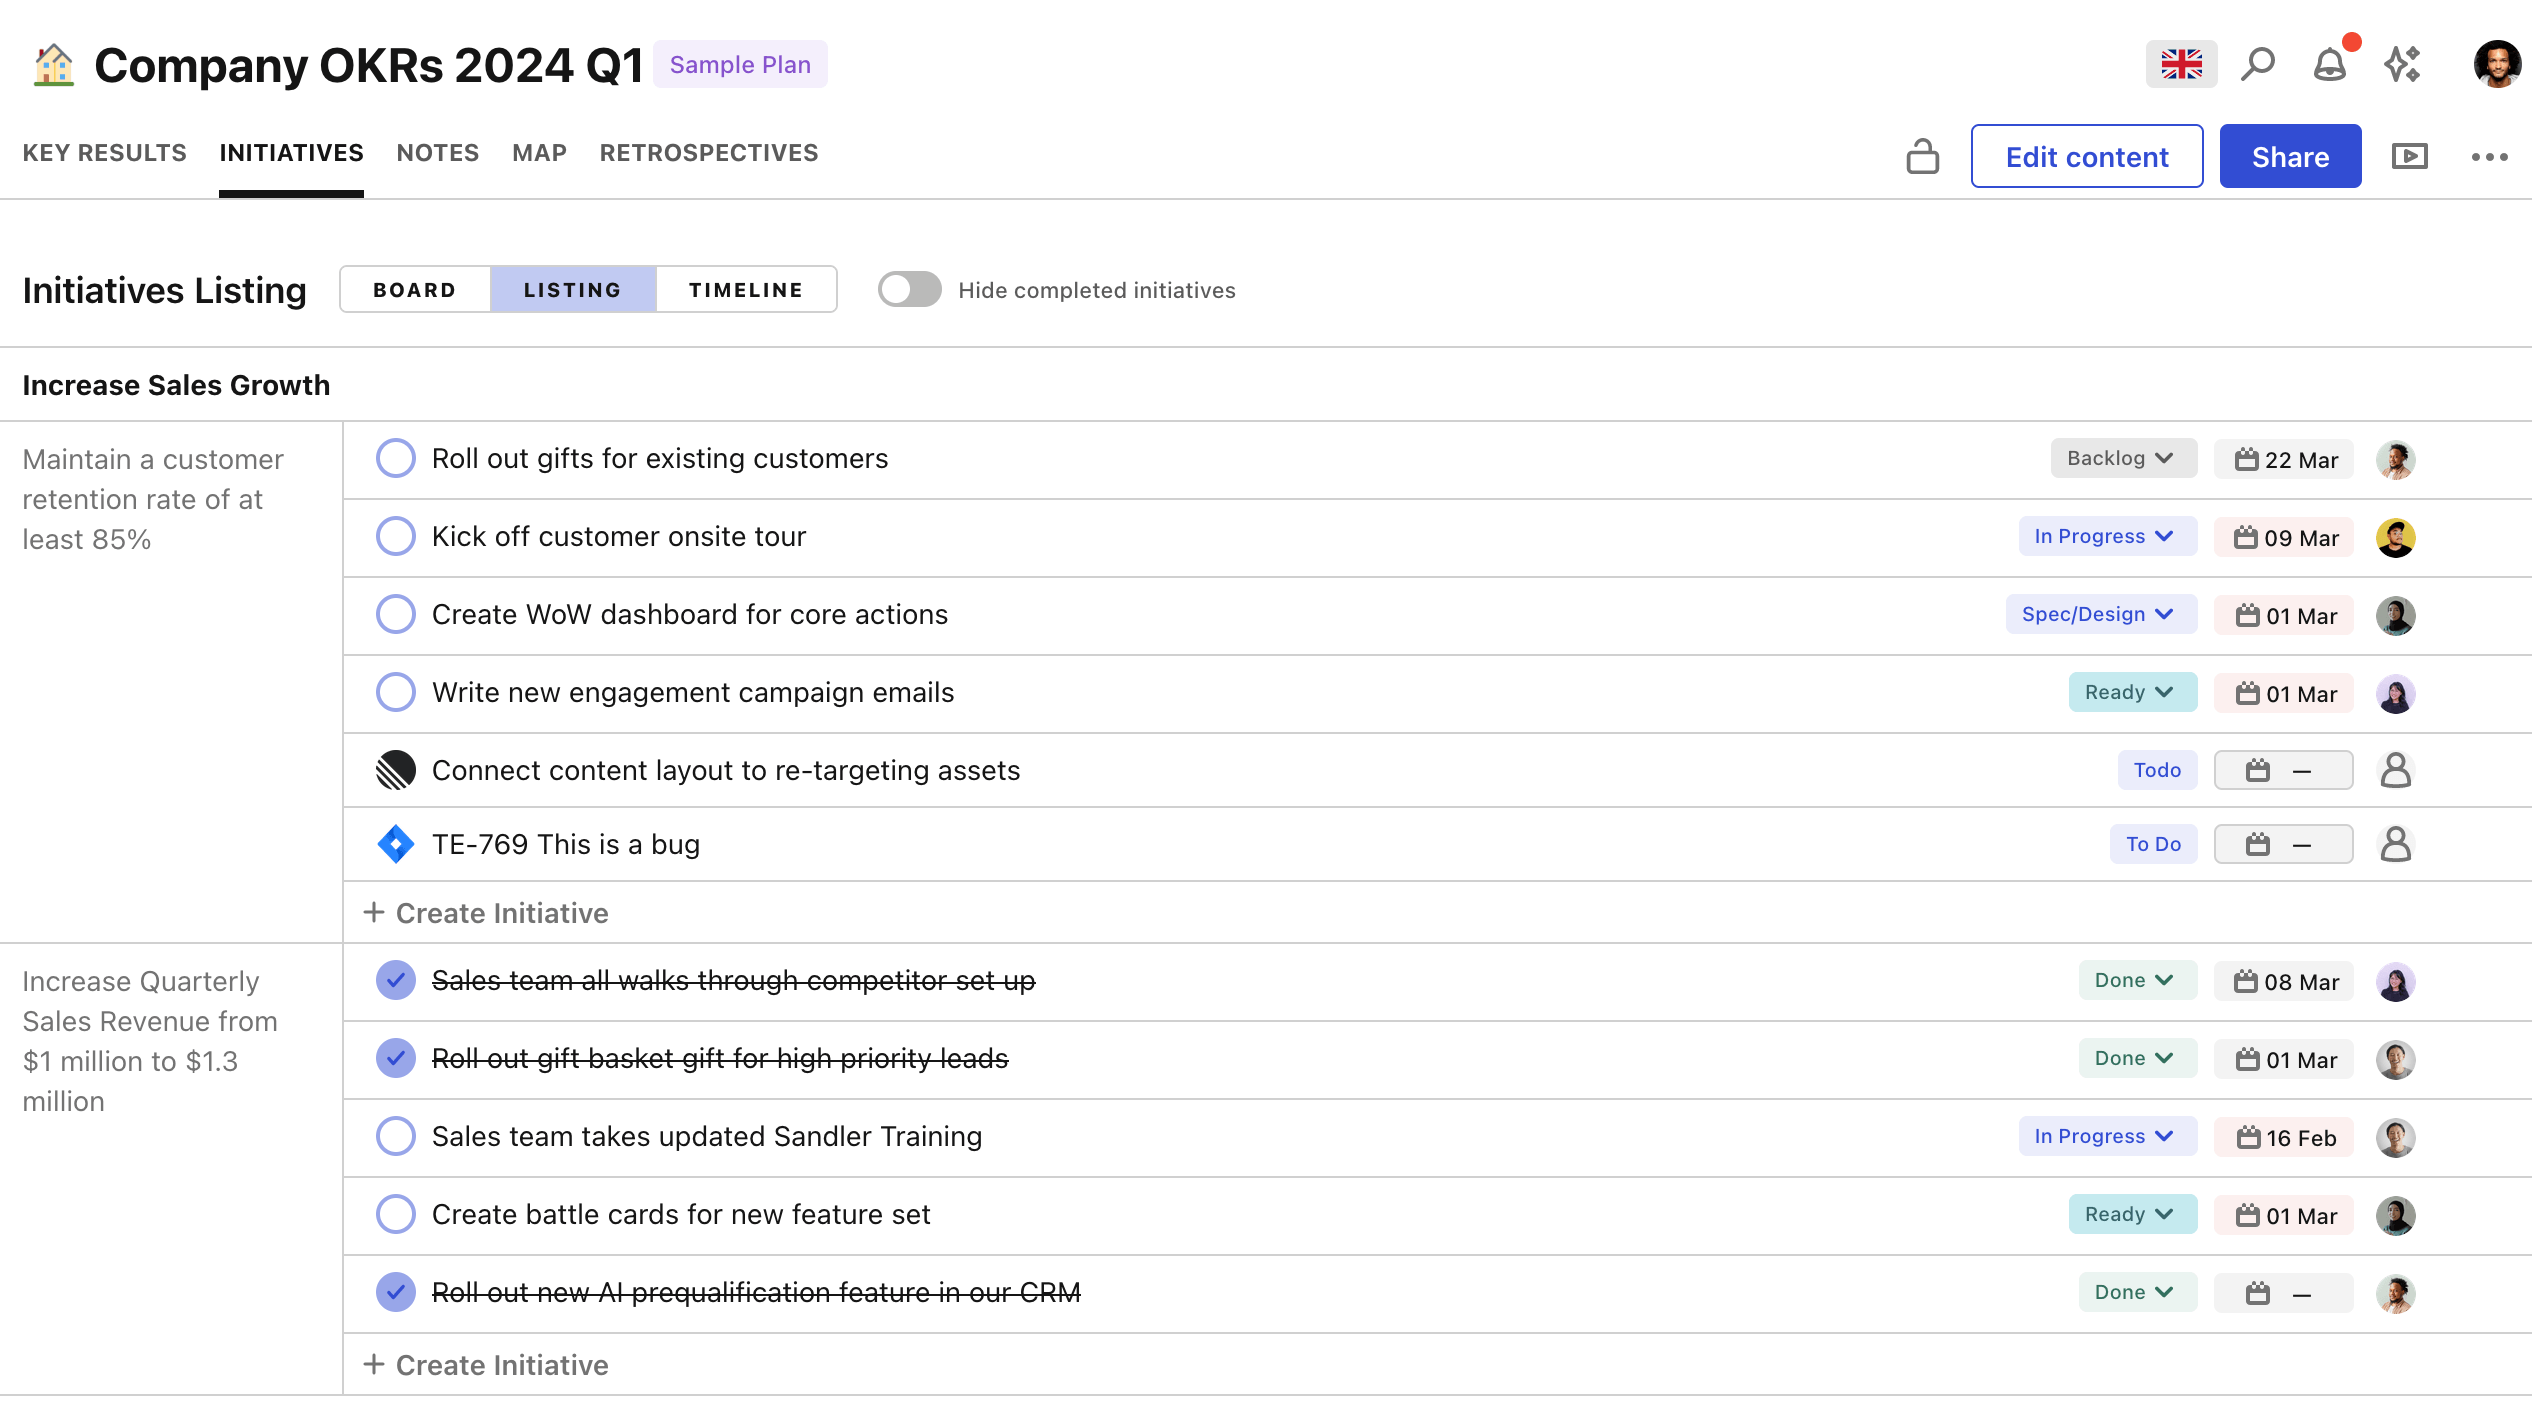Open the video tutorial icon near Share
The width and height of the screenshot is (2532, 1408).
[x=2410, y=156]
